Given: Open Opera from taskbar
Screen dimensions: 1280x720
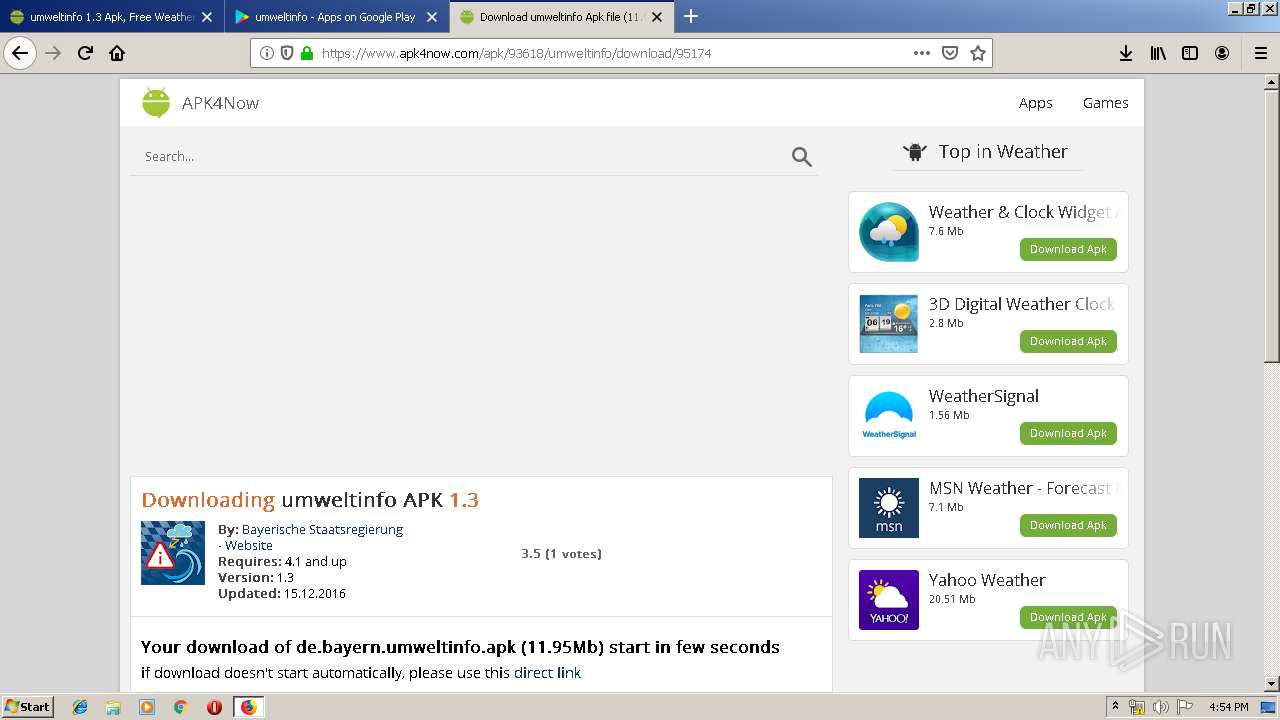Looking at the screenshot, I should (214, 707).
